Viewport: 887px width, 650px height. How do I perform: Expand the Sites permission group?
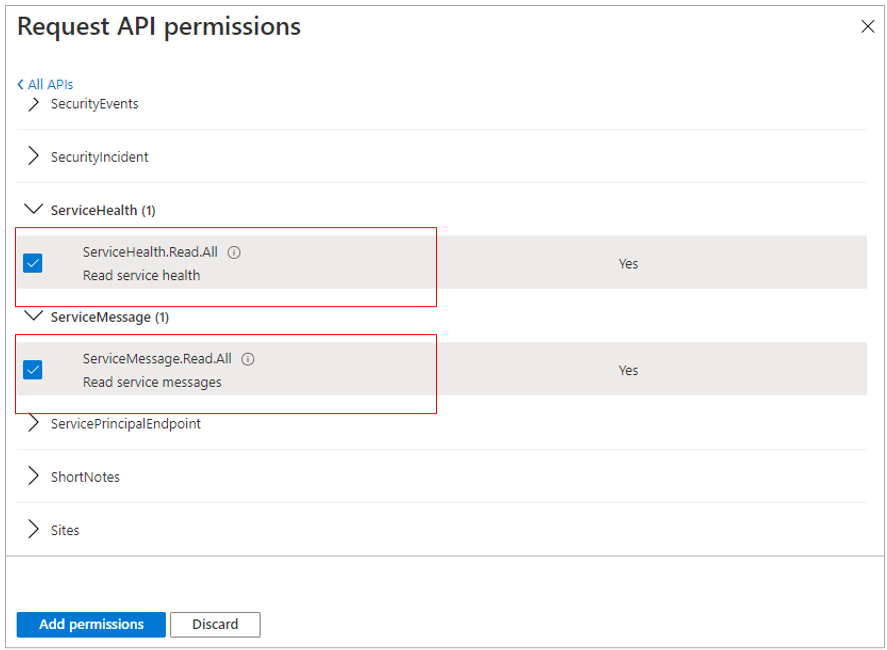(x=33, y=529)
